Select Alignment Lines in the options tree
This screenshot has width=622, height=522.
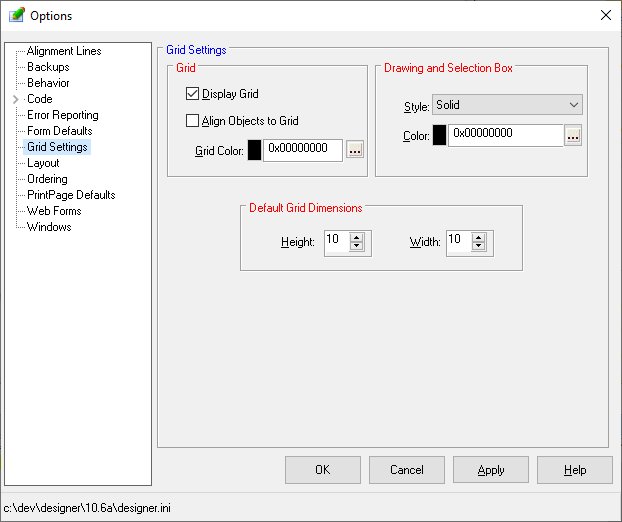coord(64,51)
